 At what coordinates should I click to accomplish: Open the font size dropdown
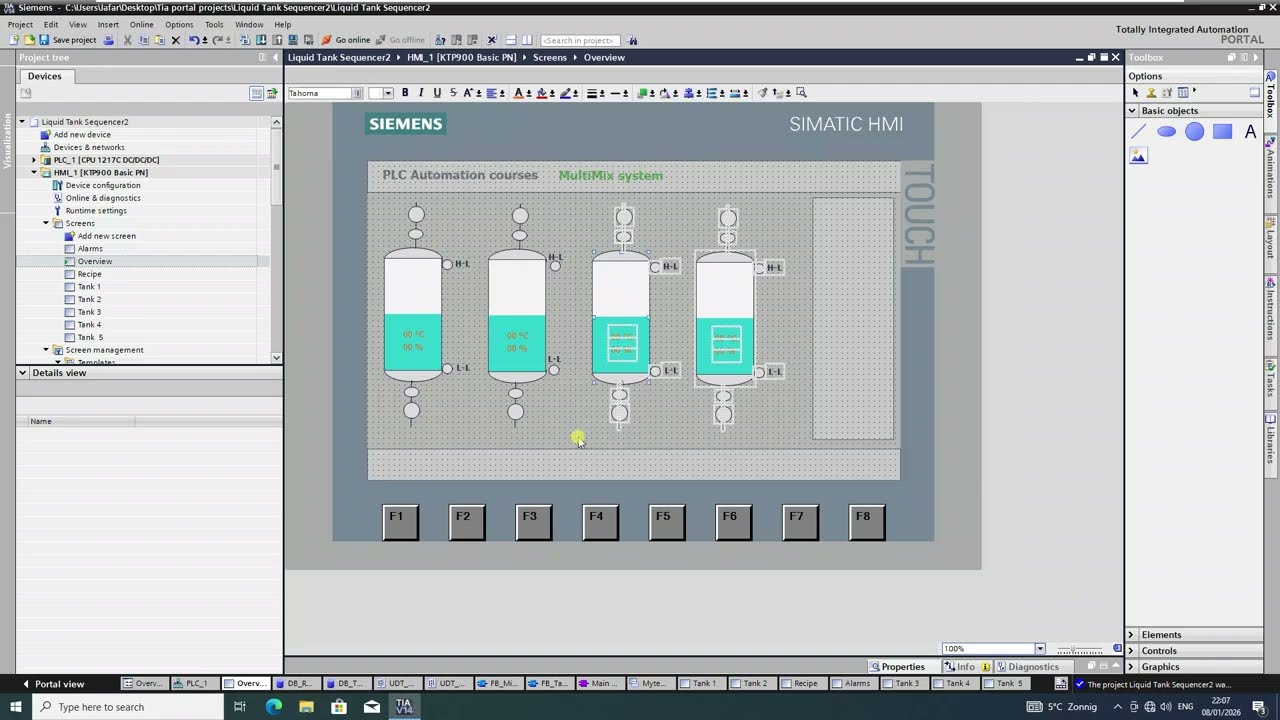click(388, 93)
